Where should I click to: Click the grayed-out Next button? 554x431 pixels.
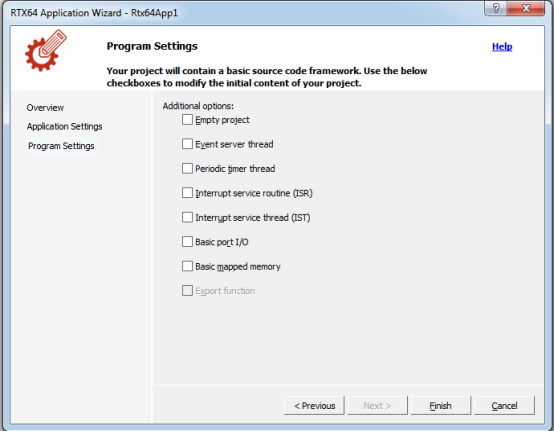click(x=377, y=406)
